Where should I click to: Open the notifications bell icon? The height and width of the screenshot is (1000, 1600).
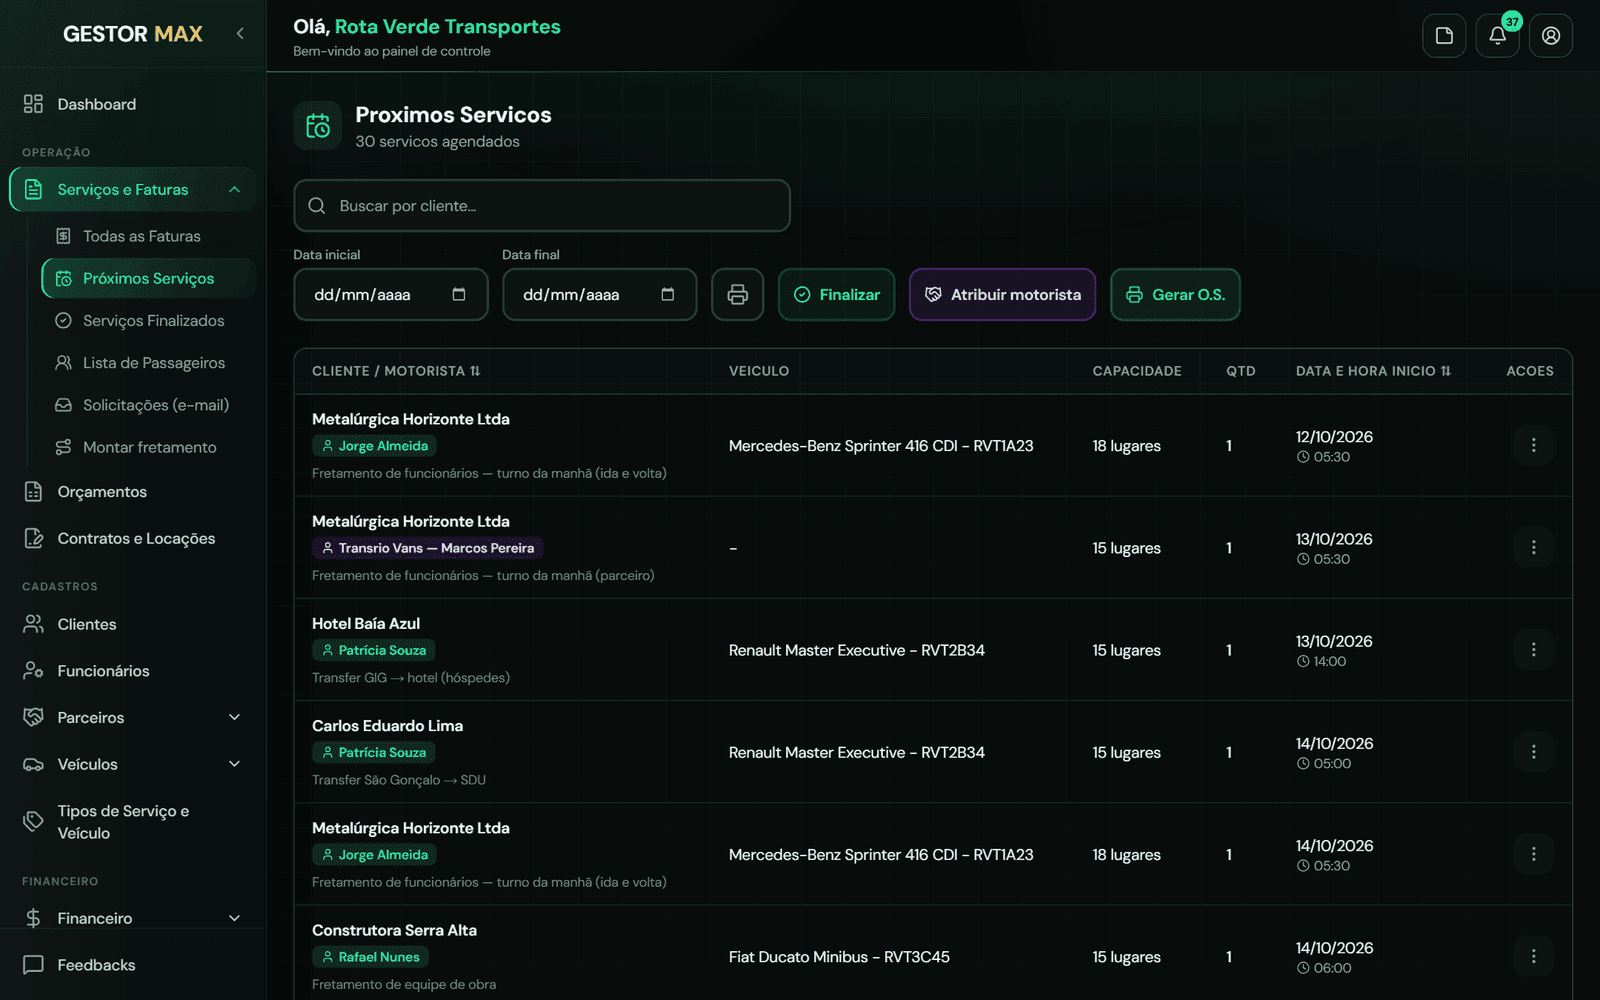1497,36
